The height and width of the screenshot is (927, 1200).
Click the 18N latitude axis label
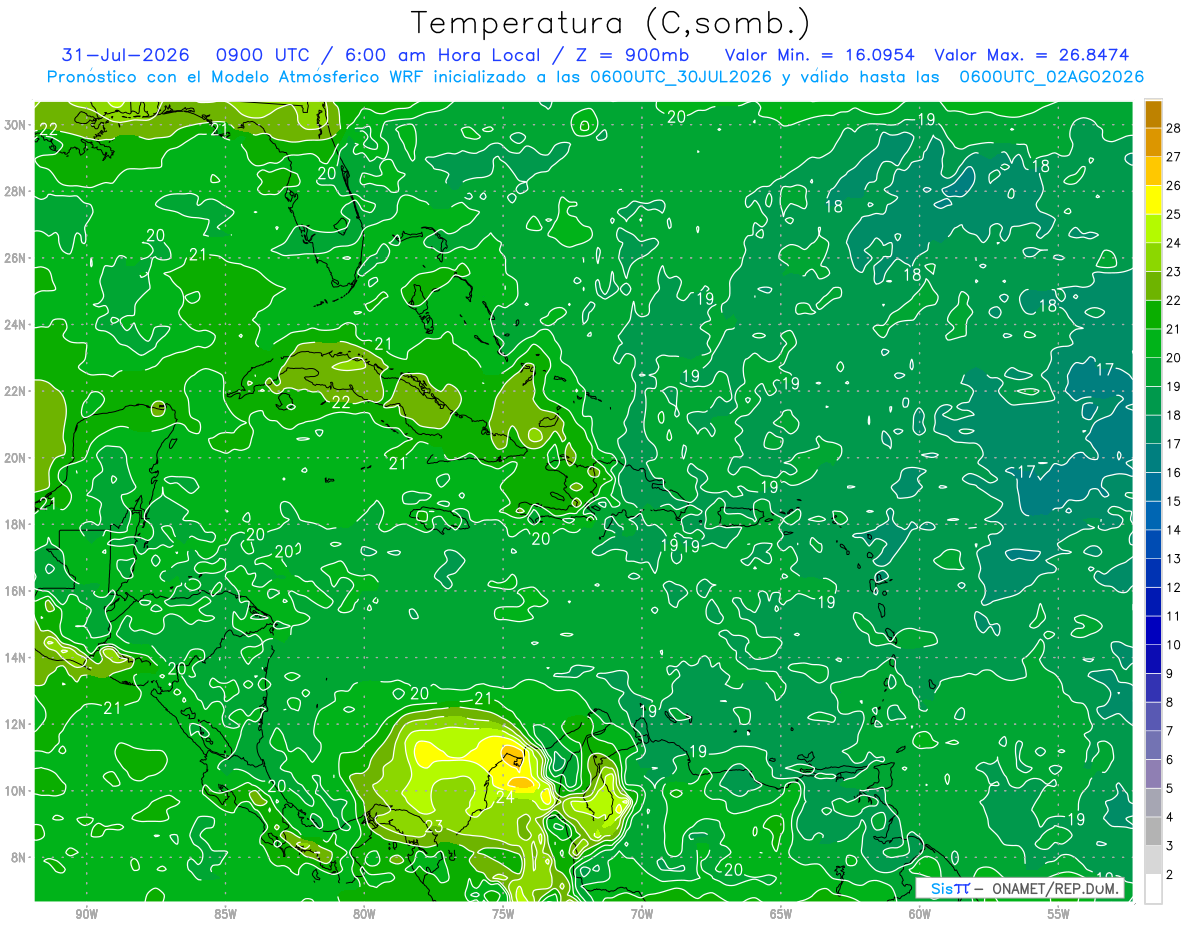coord(17,524)
